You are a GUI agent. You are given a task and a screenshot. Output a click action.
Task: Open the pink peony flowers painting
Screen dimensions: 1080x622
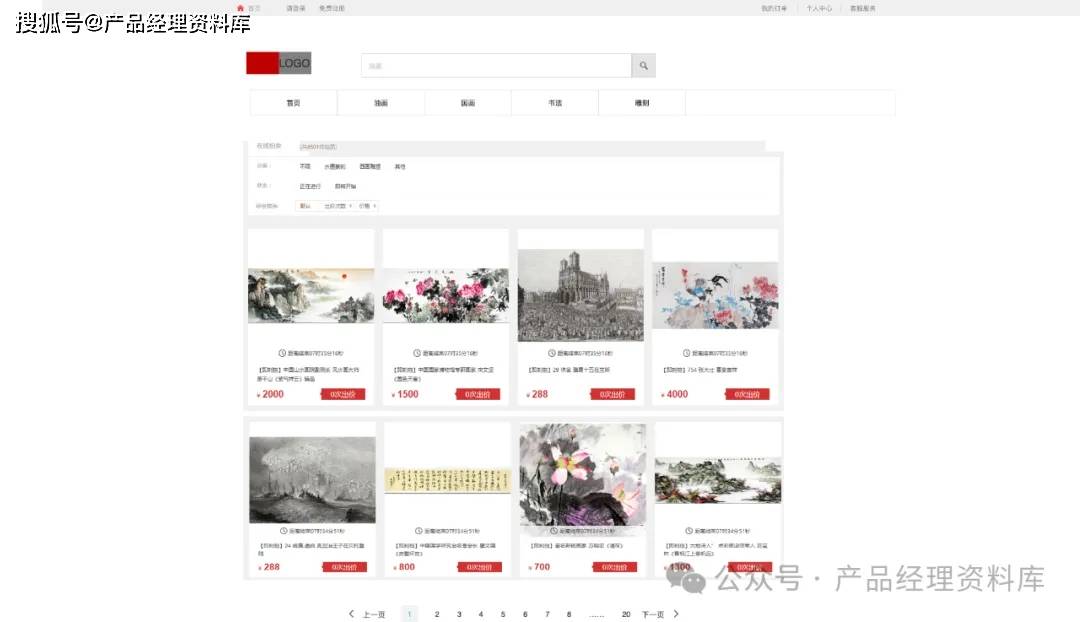click(x=446, y=296)
